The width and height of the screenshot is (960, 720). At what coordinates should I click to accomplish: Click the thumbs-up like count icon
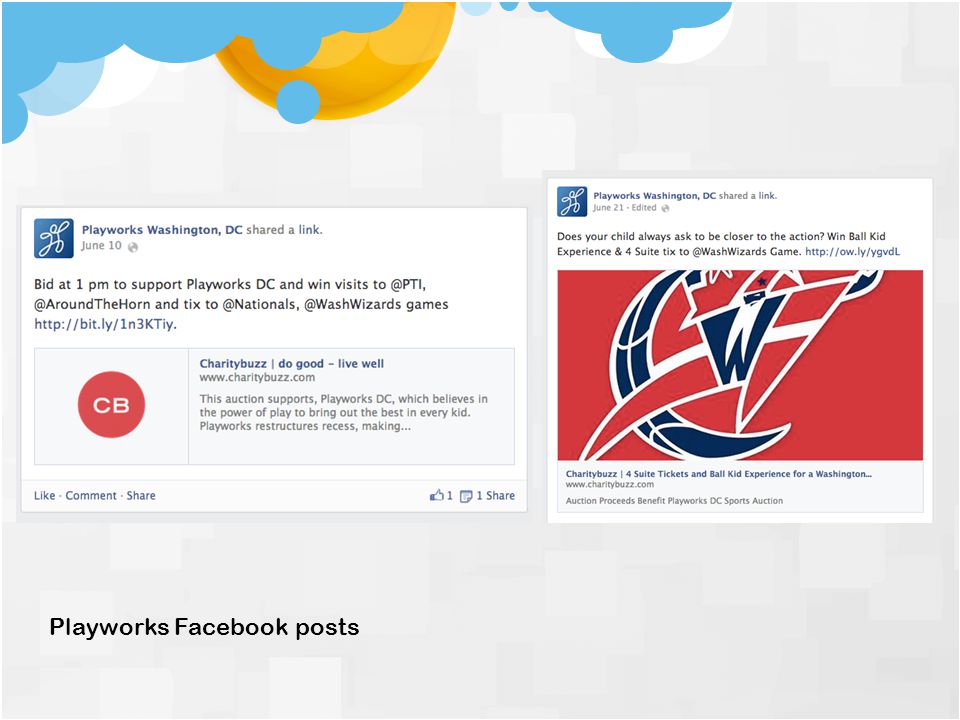[x=437, y=495]
